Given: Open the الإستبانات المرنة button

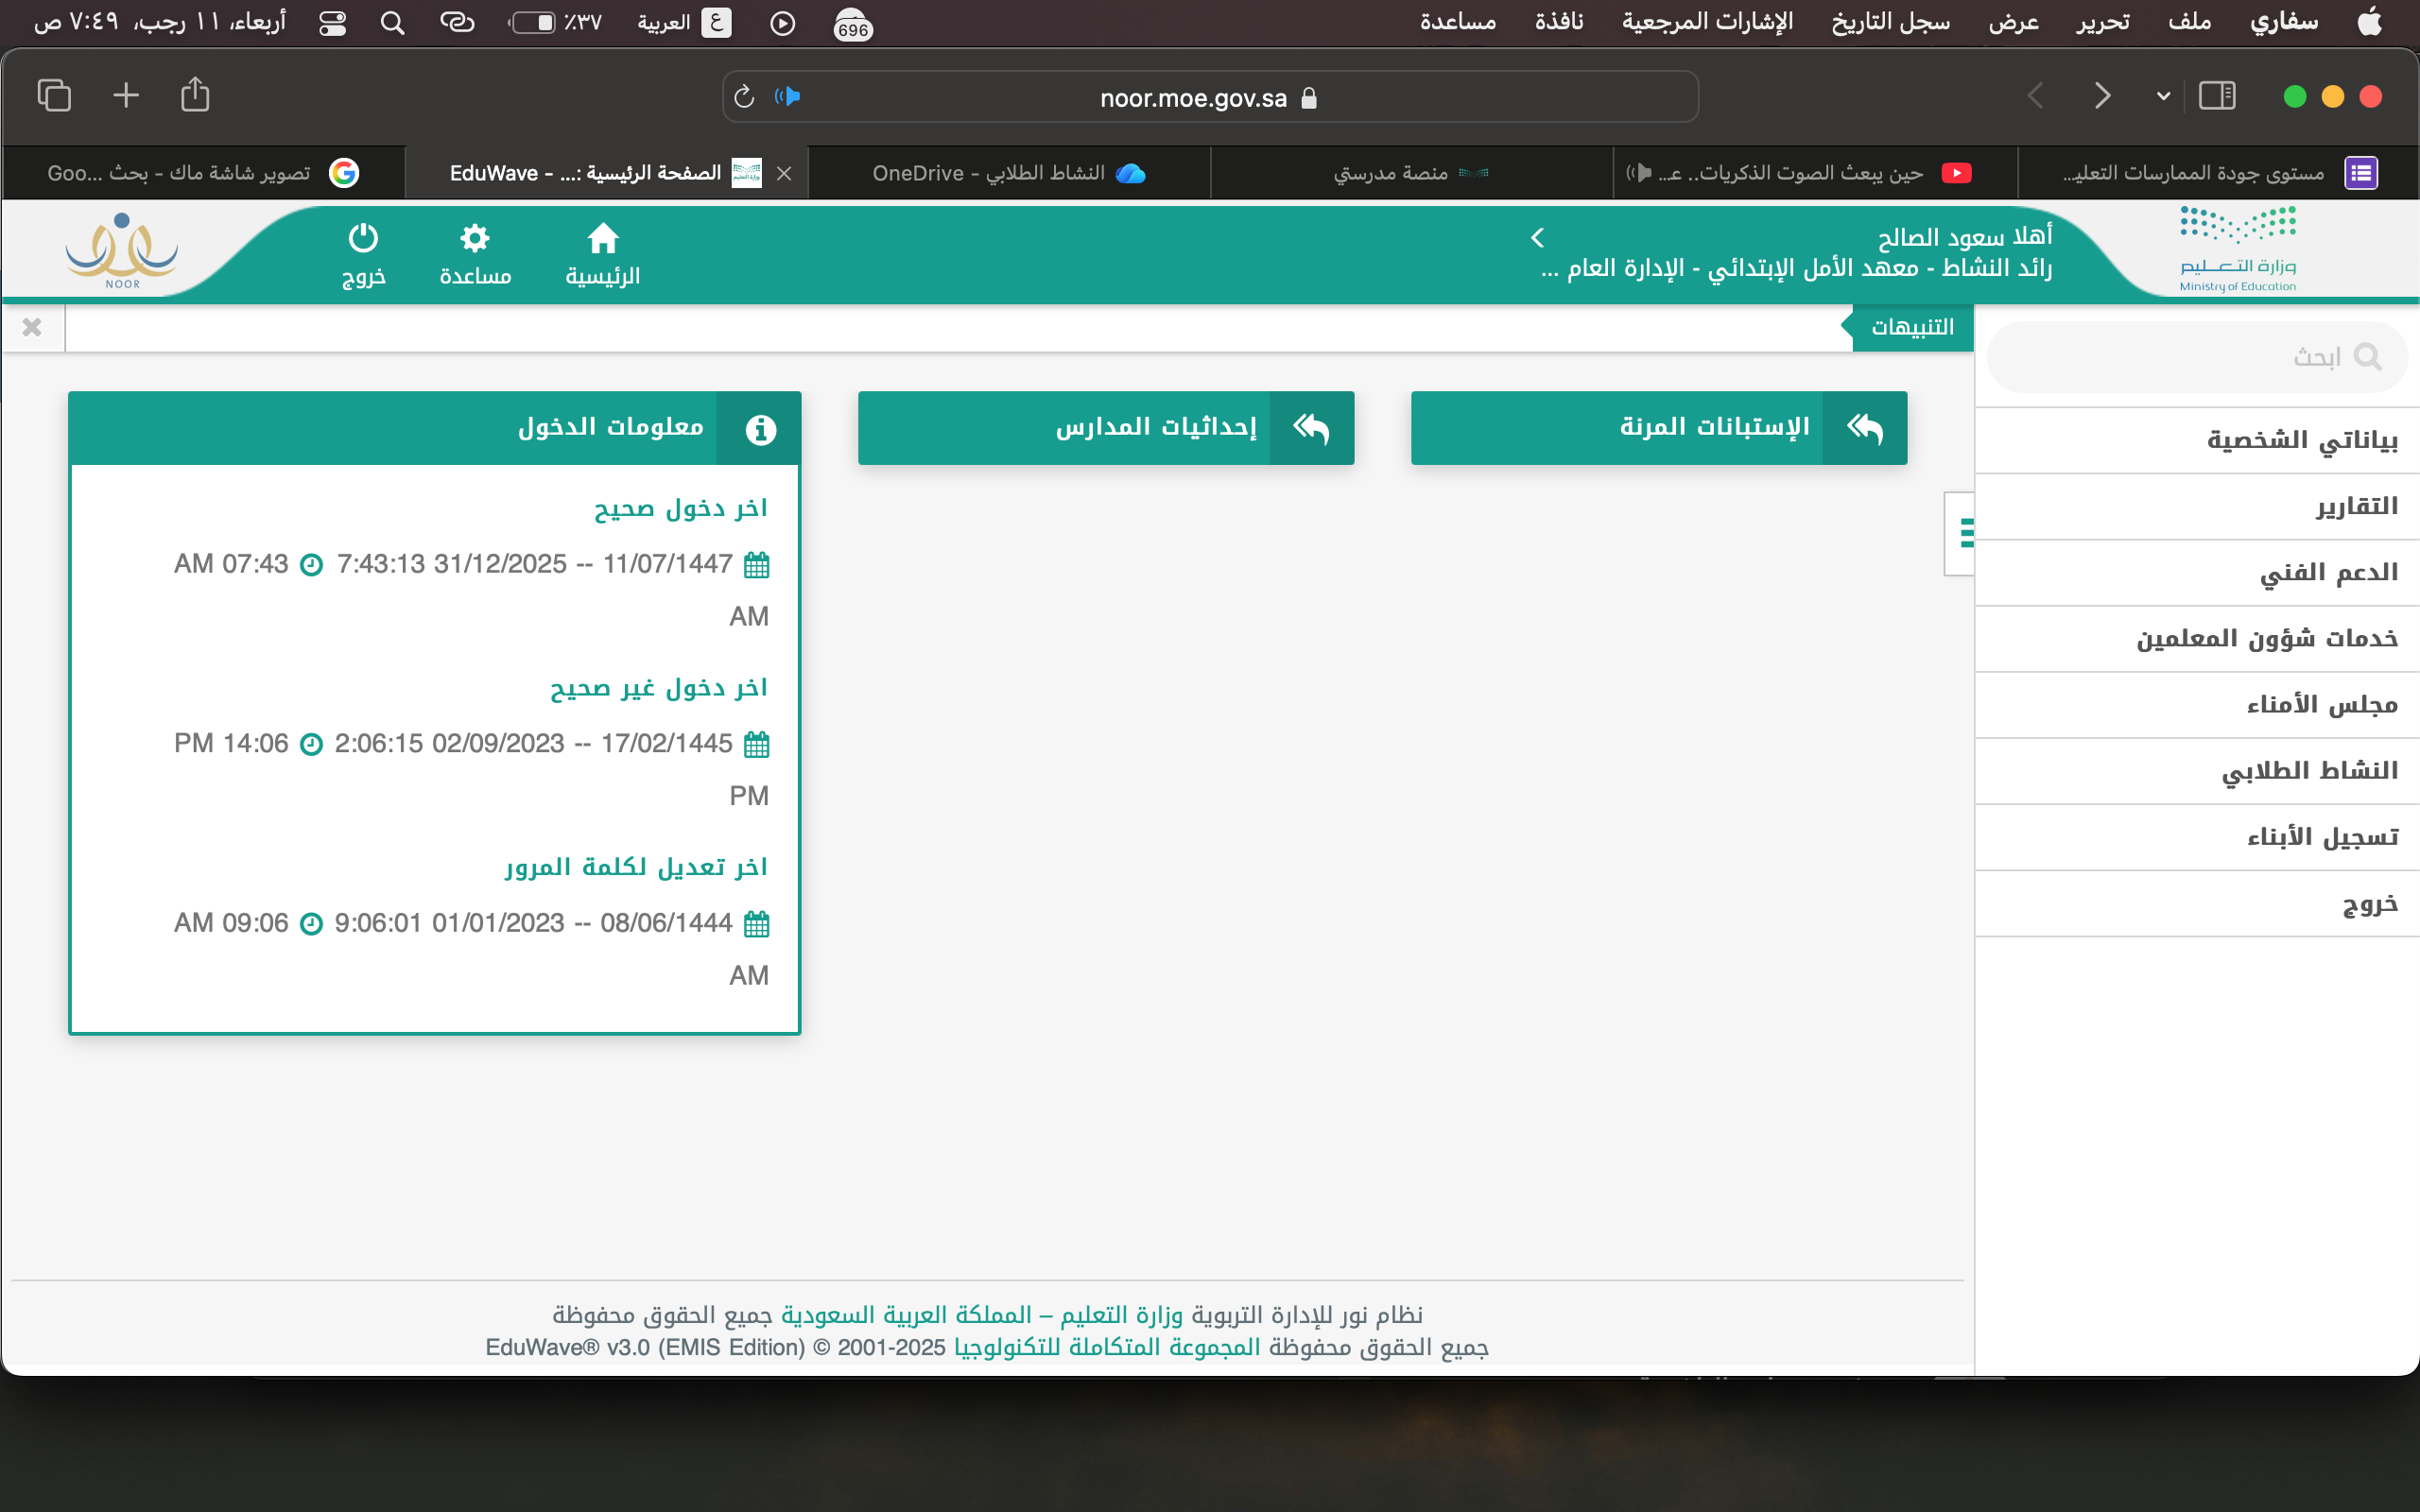Looking at the screenshot, I should [x=1658, y=428].
